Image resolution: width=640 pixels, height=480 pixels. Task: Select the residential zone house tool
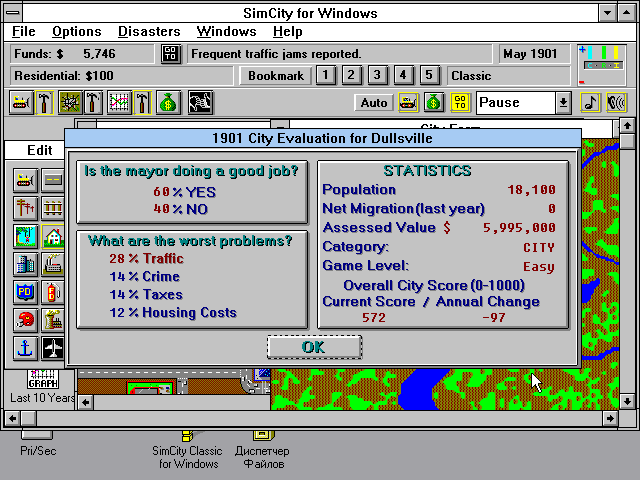click(53, 236)
